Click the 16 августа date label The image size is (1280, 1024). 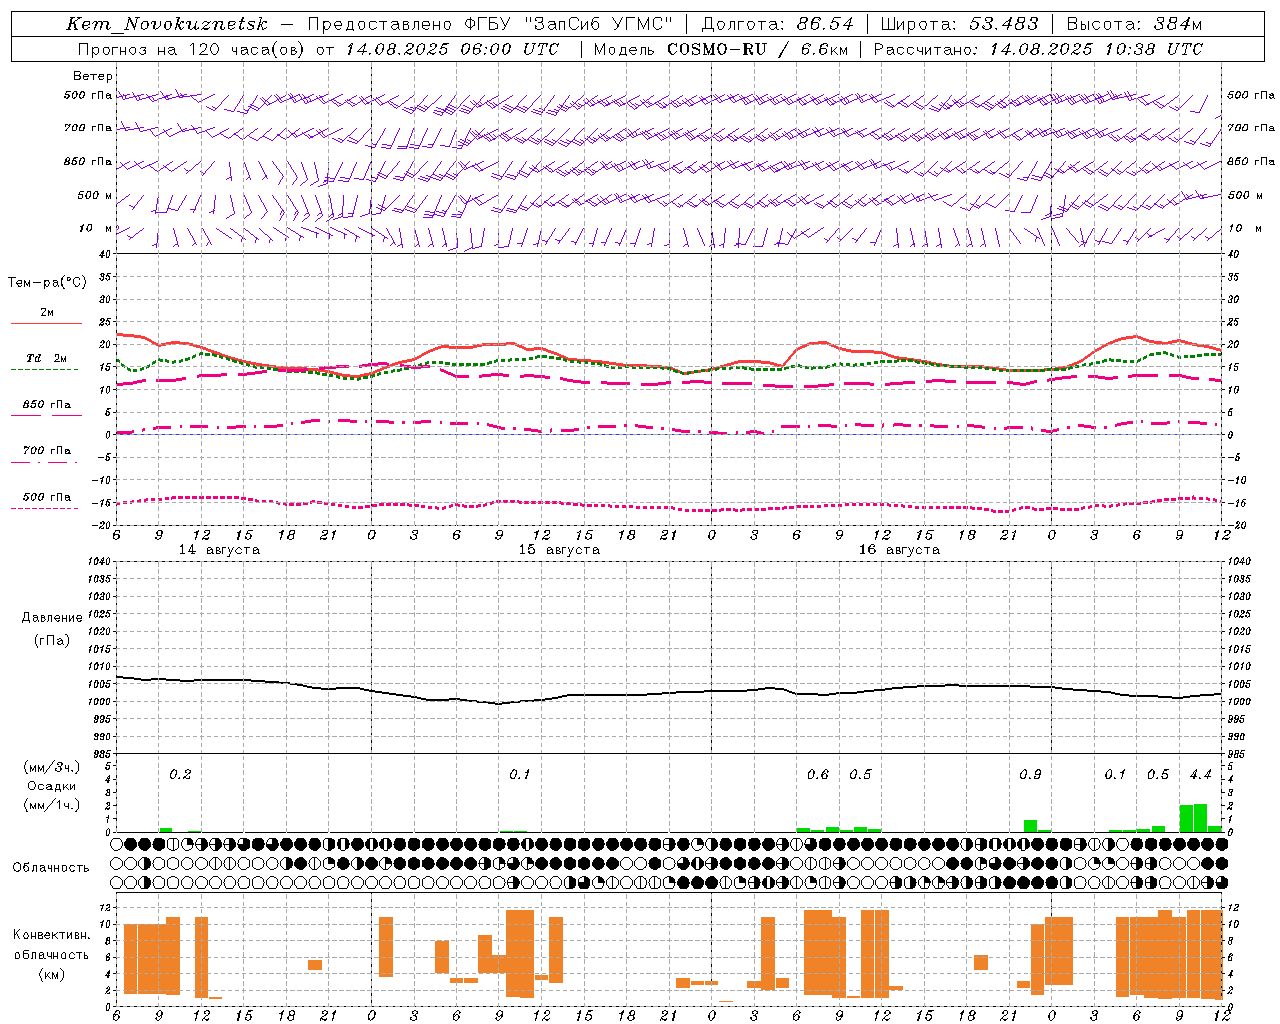(x=899, y=550)
